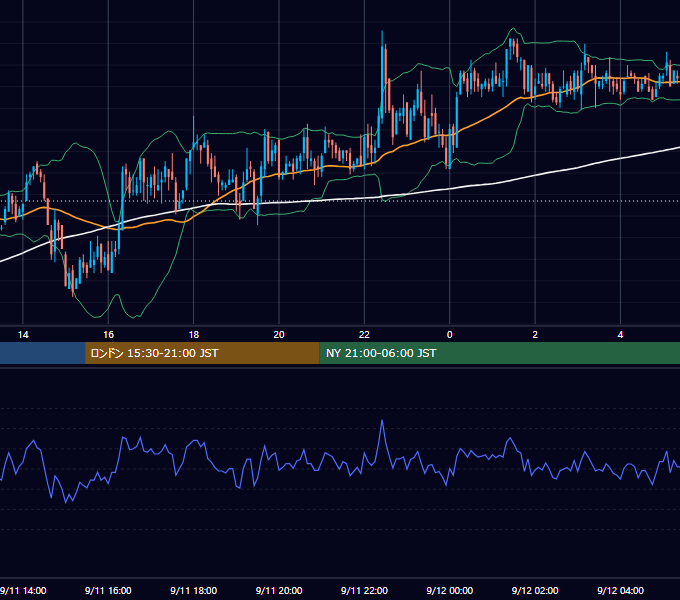
Task: Click the 9/11 18:00 time label
Action: click(x=193, y=590)
